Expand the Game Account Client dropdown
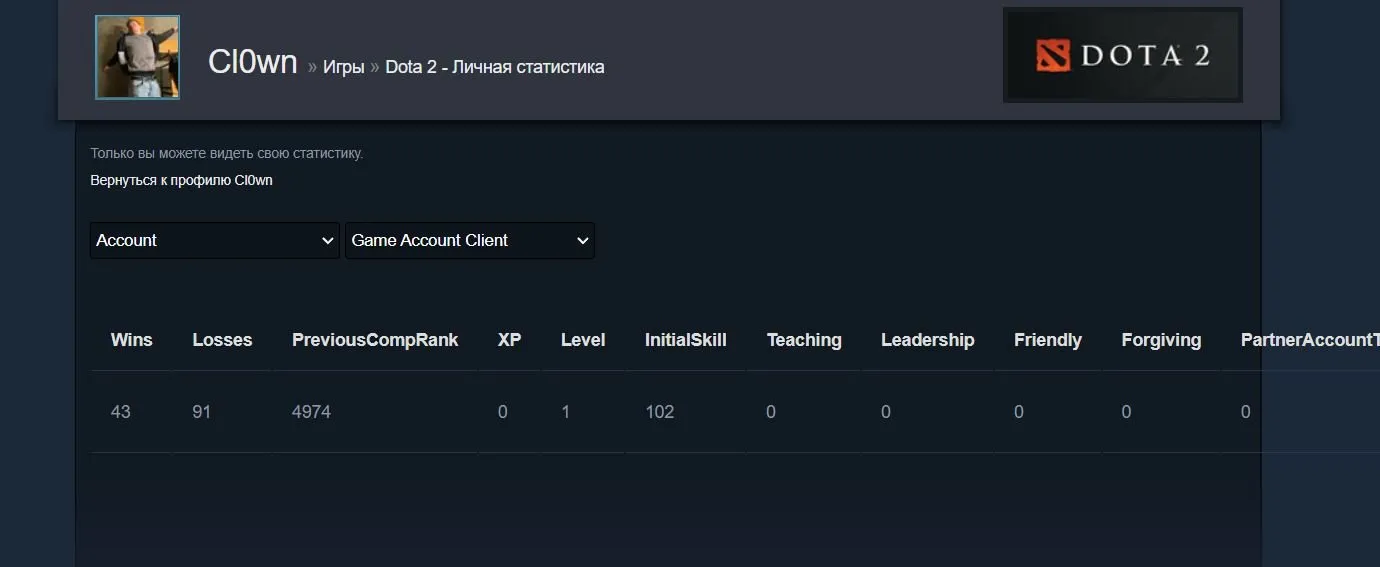The width and height of the screenshot is (1380, 567). (470, 240)
